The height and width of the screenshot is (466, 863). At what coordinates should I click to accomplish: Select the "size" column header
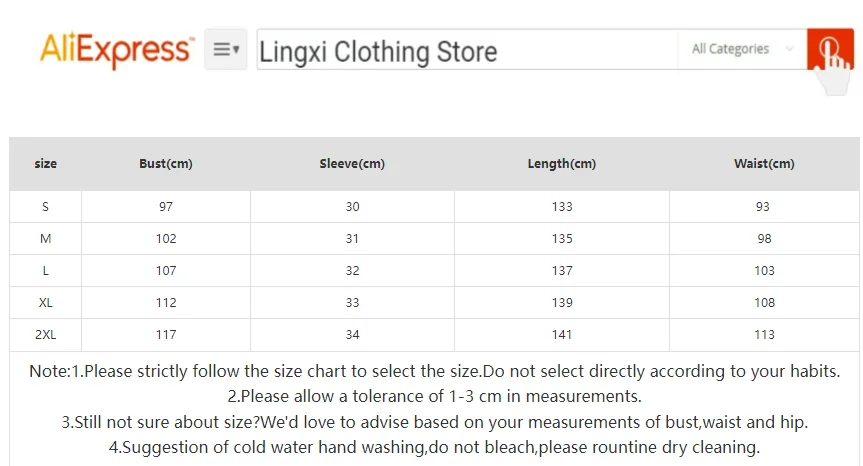pyautogui.click(x=45, y=164)
